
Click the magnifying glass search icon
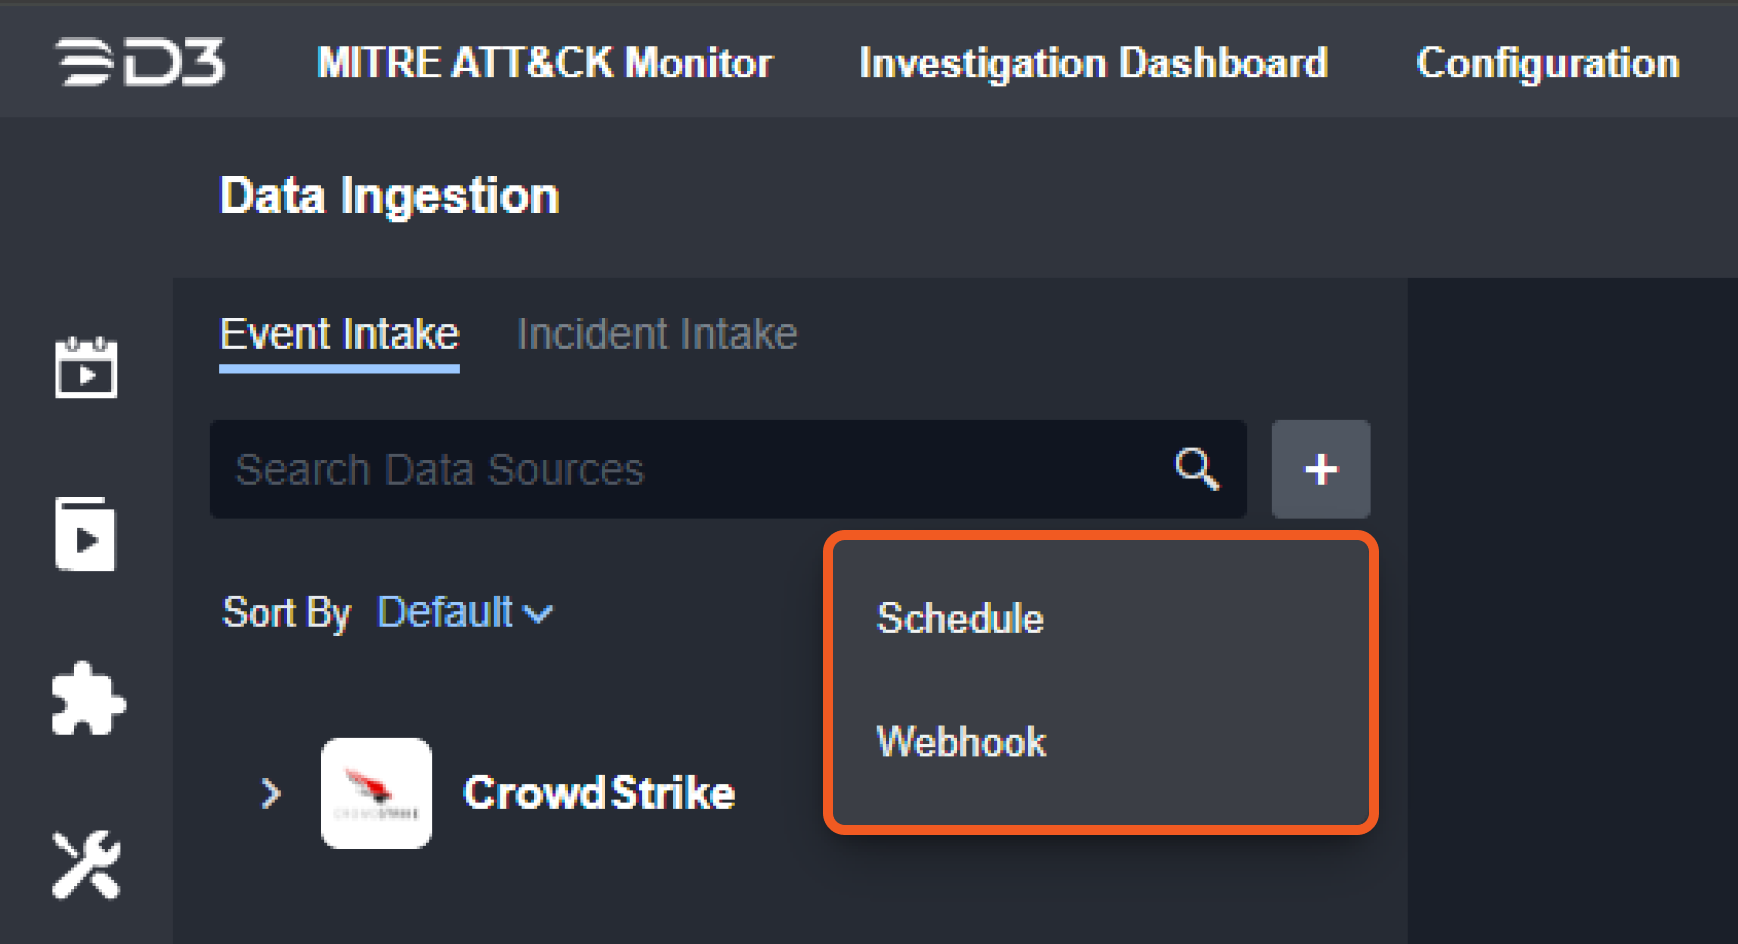click(x=1197, y=469)
